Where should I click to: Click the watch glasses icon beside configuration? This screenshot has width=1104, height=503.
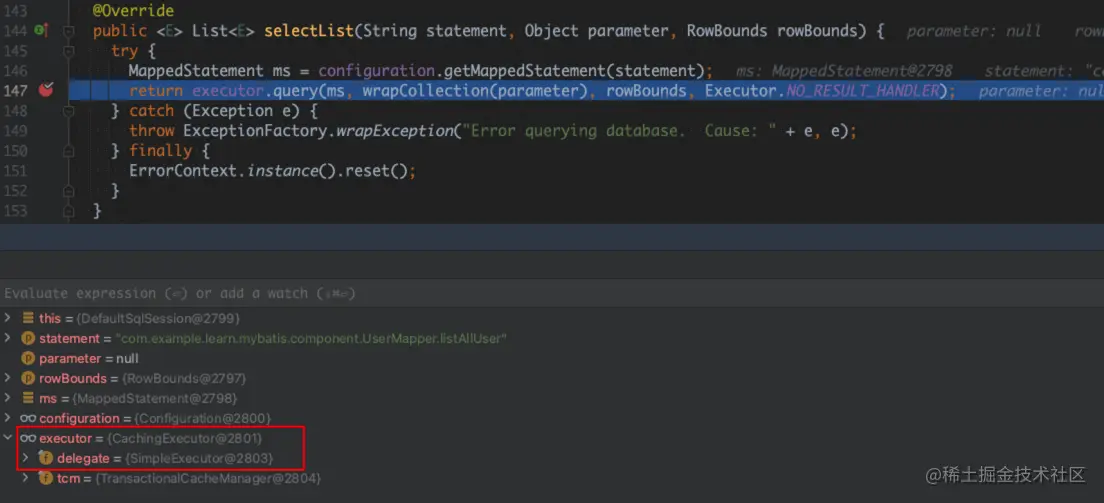[28, 418]
